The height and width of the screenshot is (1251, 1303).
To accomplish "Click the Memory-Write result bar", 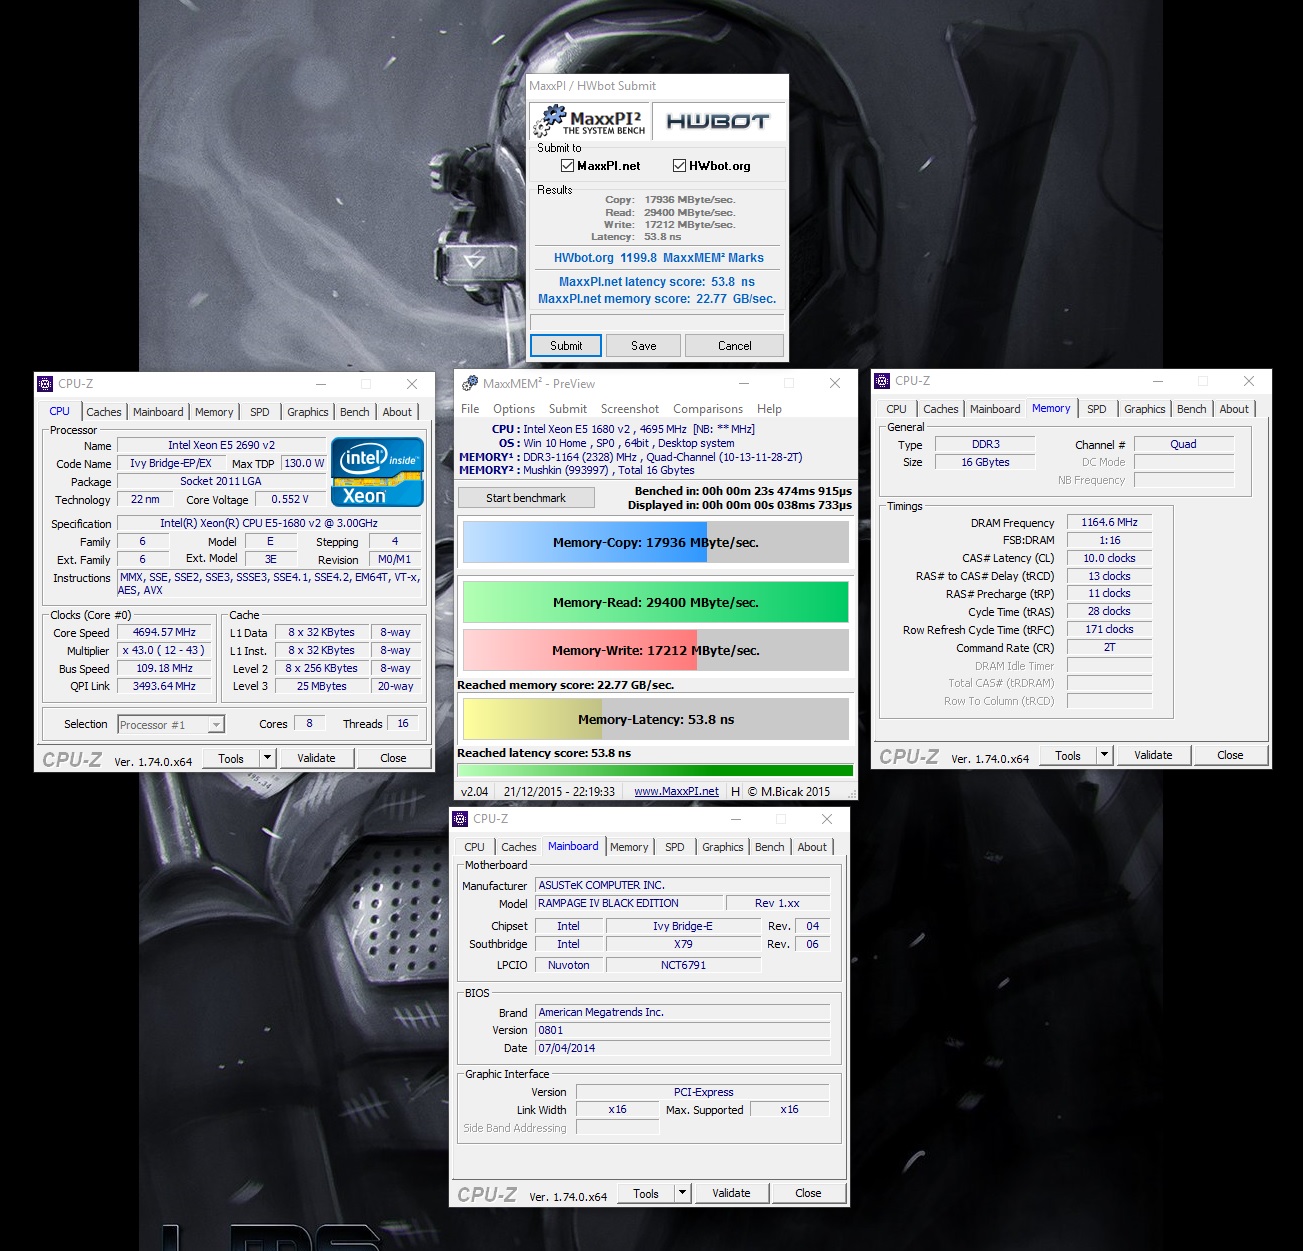I will click(x=656, y=650).
